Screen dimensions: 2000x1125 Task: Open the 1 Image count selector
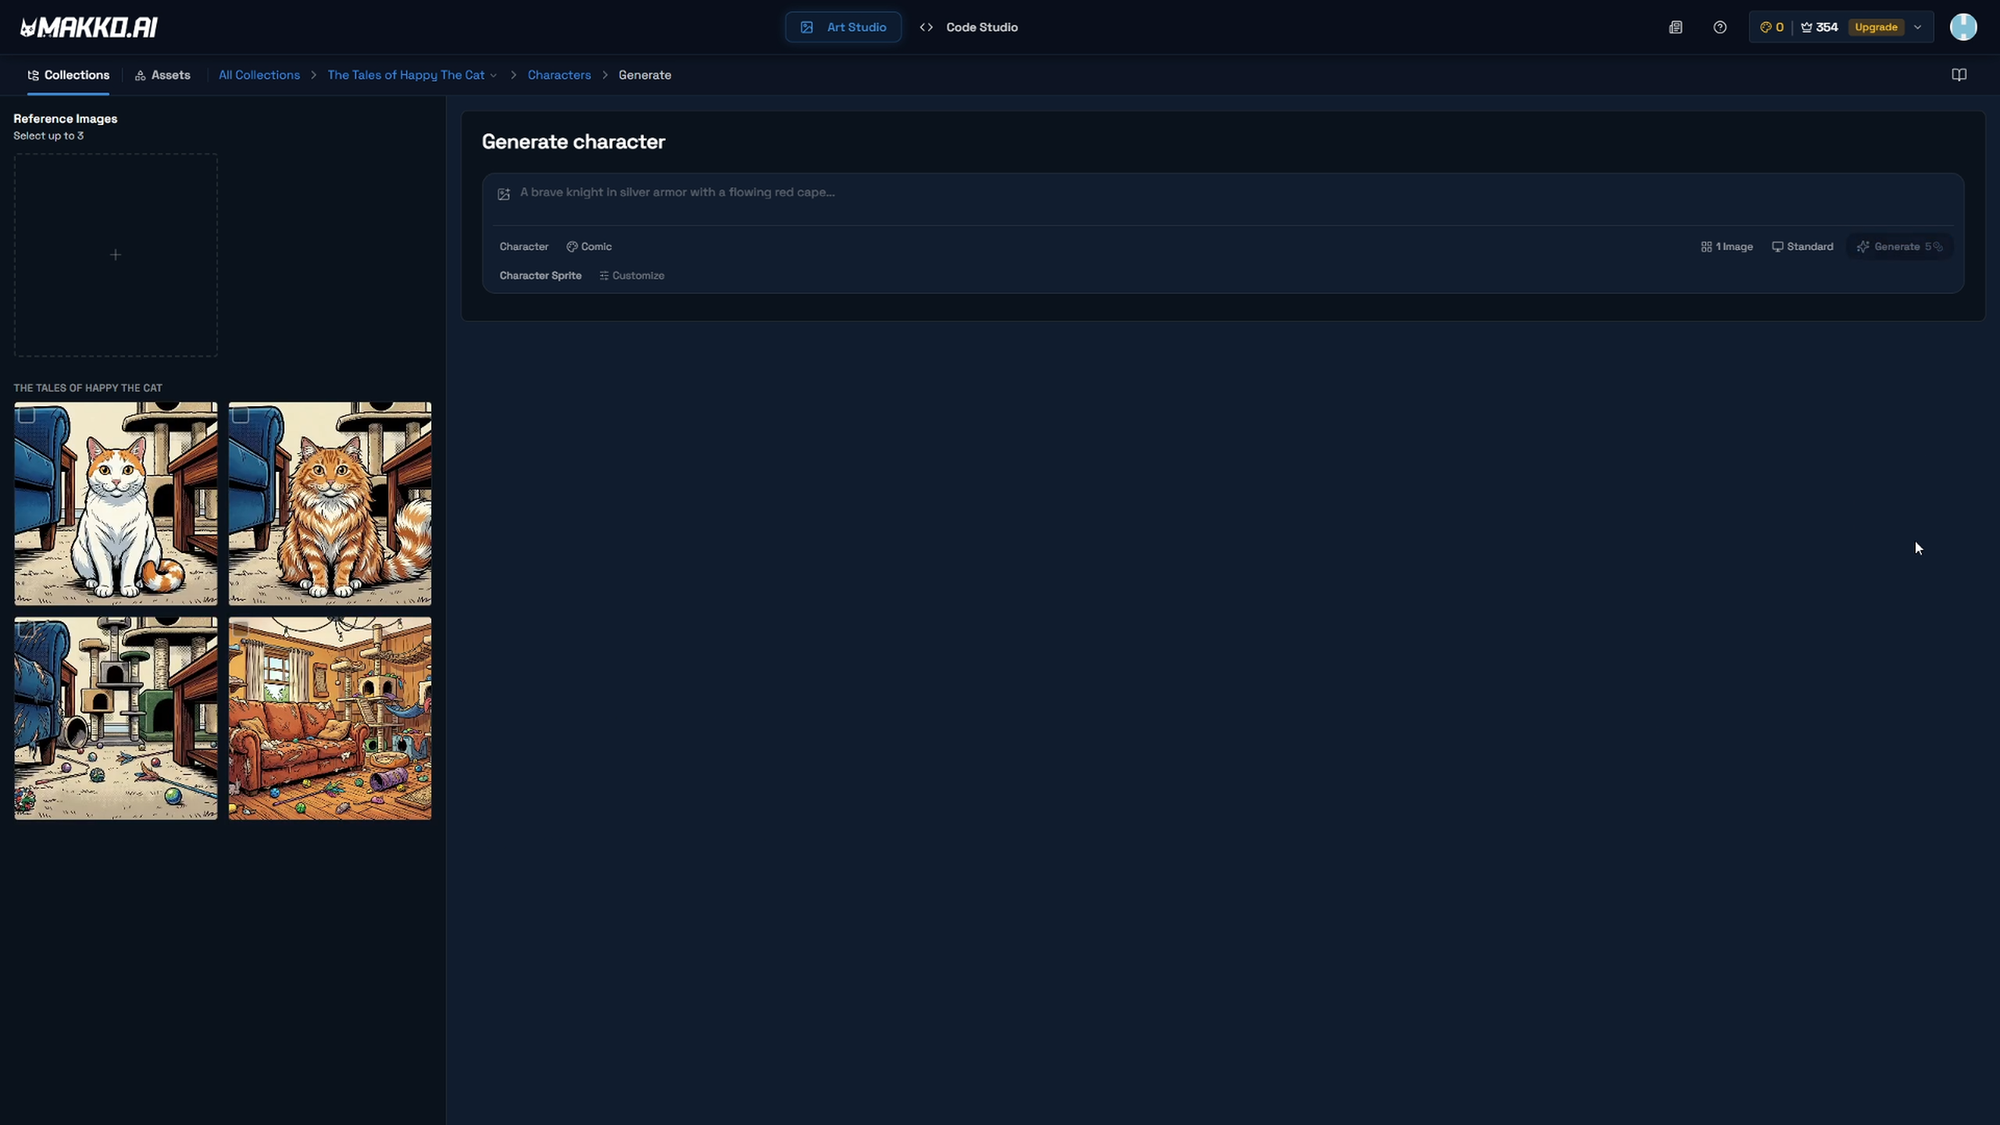[1726, 246]
